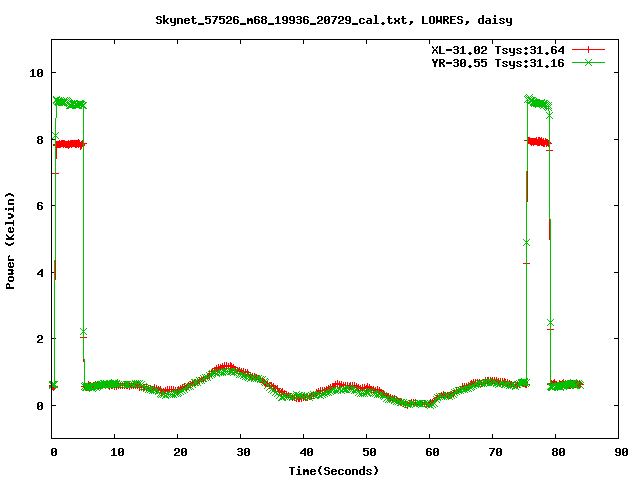Click the 'Power (Kelvin)' y-axis label

coord(10,241)
